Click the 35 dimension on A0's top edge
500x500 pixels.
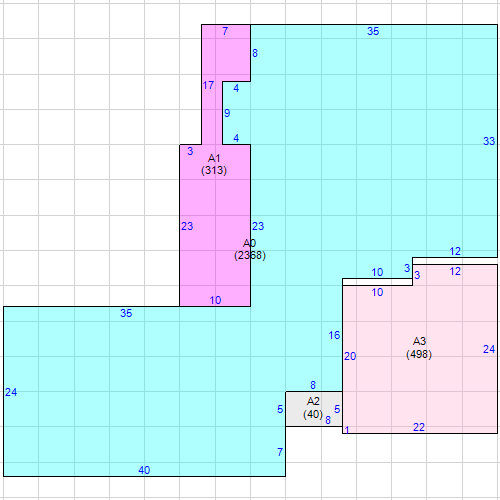click(373, 31)
